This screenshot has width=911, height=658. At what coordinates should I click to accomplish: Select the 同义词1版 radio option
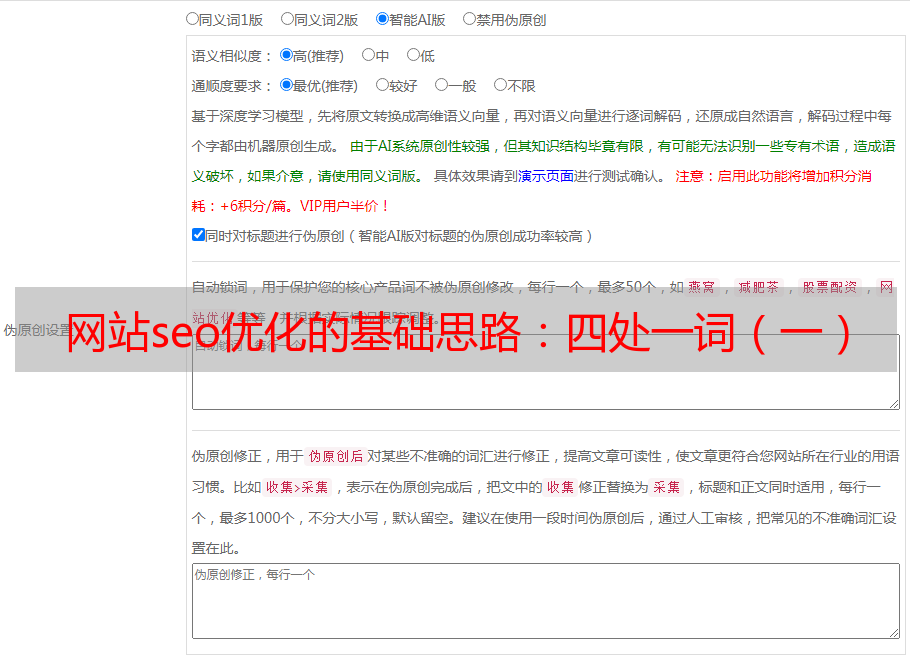point(192,19)
